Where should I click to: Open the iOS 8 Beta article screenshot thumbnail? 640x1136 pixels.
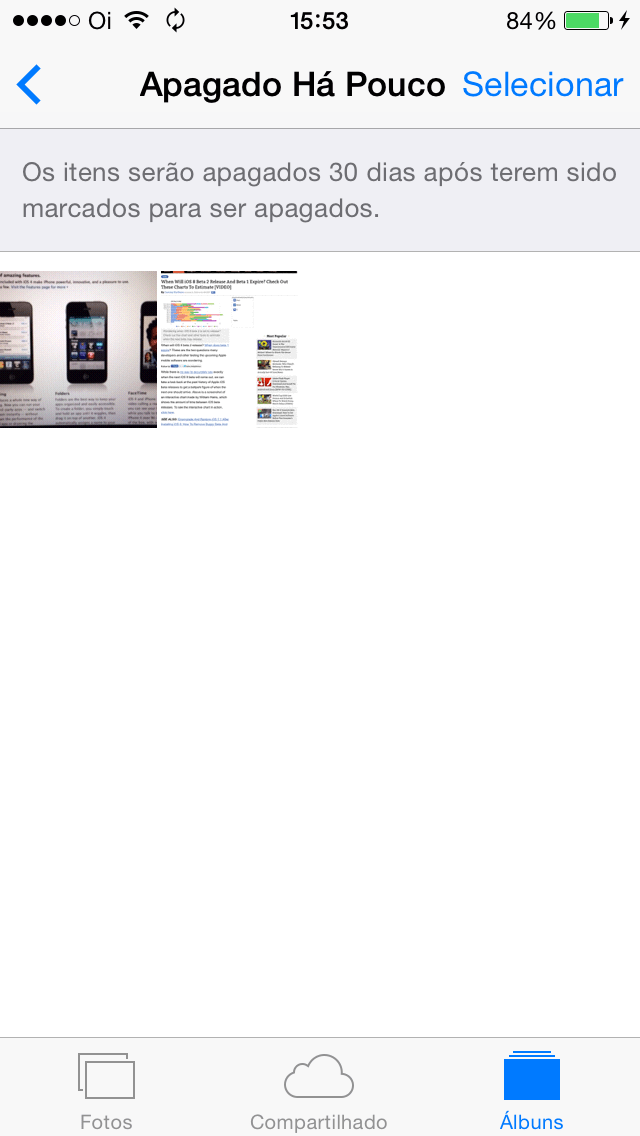[229, 349]
